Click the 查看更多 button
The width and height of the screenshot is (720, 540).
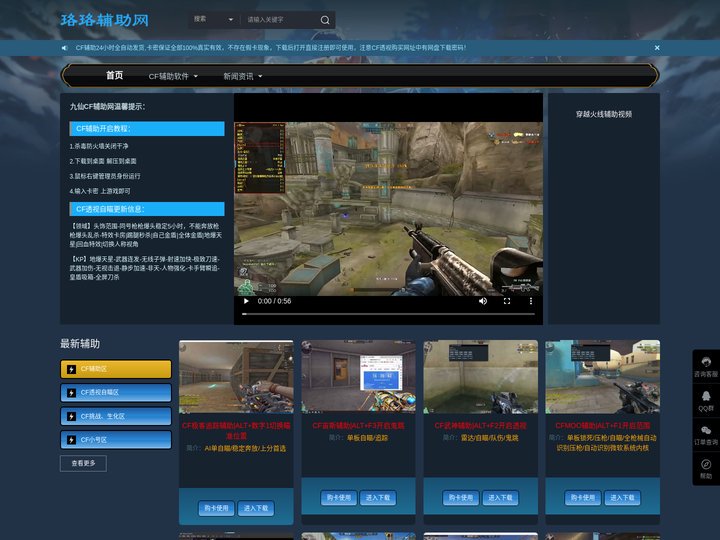[83, 463]
